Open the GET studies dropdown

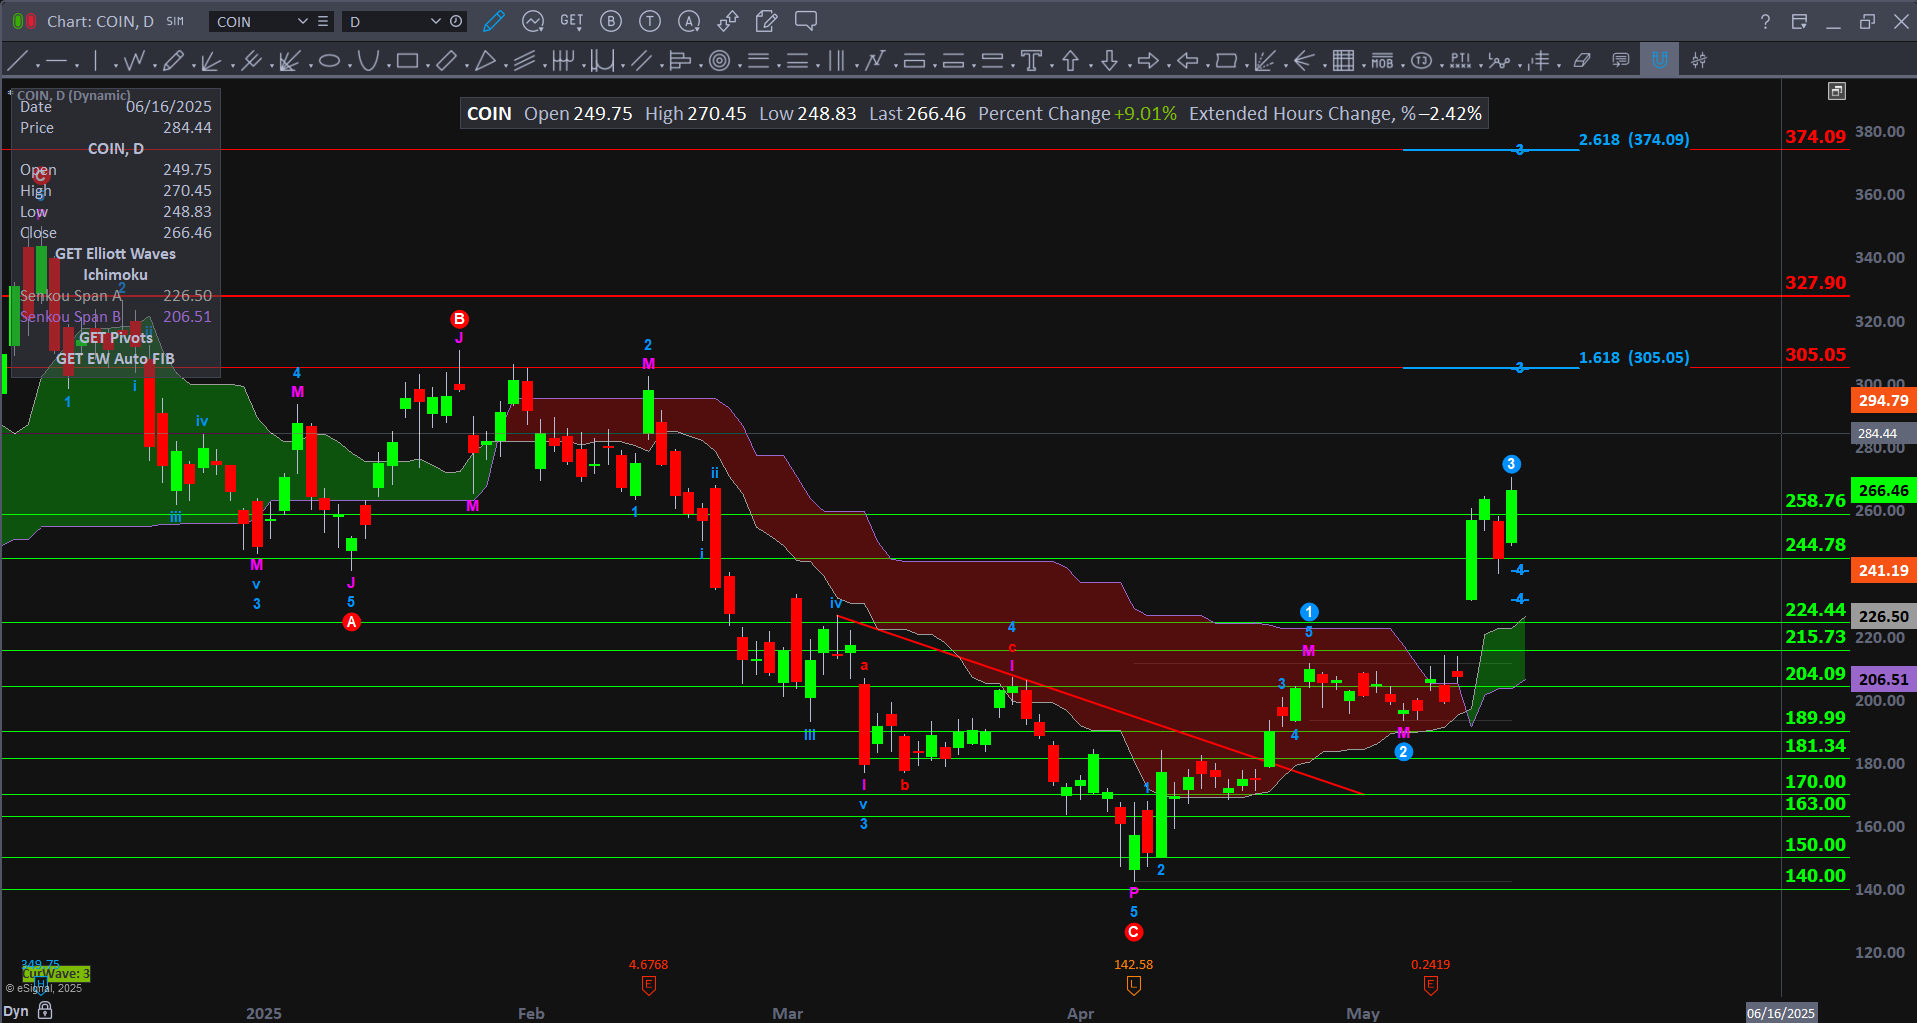(x=571, y=21)
